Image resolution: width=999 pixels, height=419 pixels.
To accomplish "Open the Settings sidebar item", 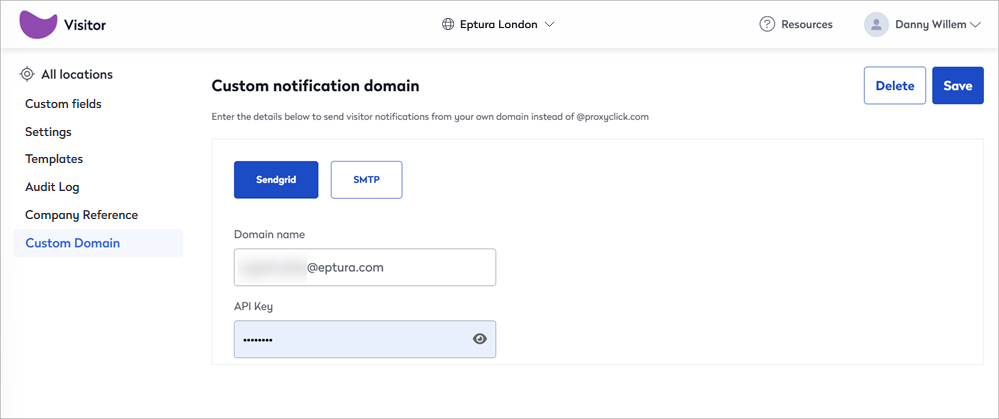I will pos(48,132).
